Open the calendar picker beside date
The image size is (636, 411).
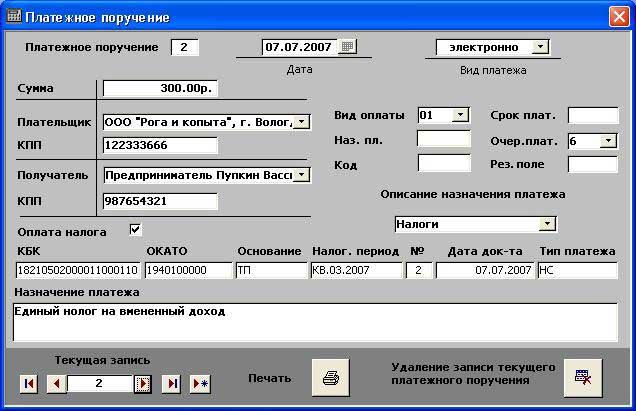coord(347,46)
